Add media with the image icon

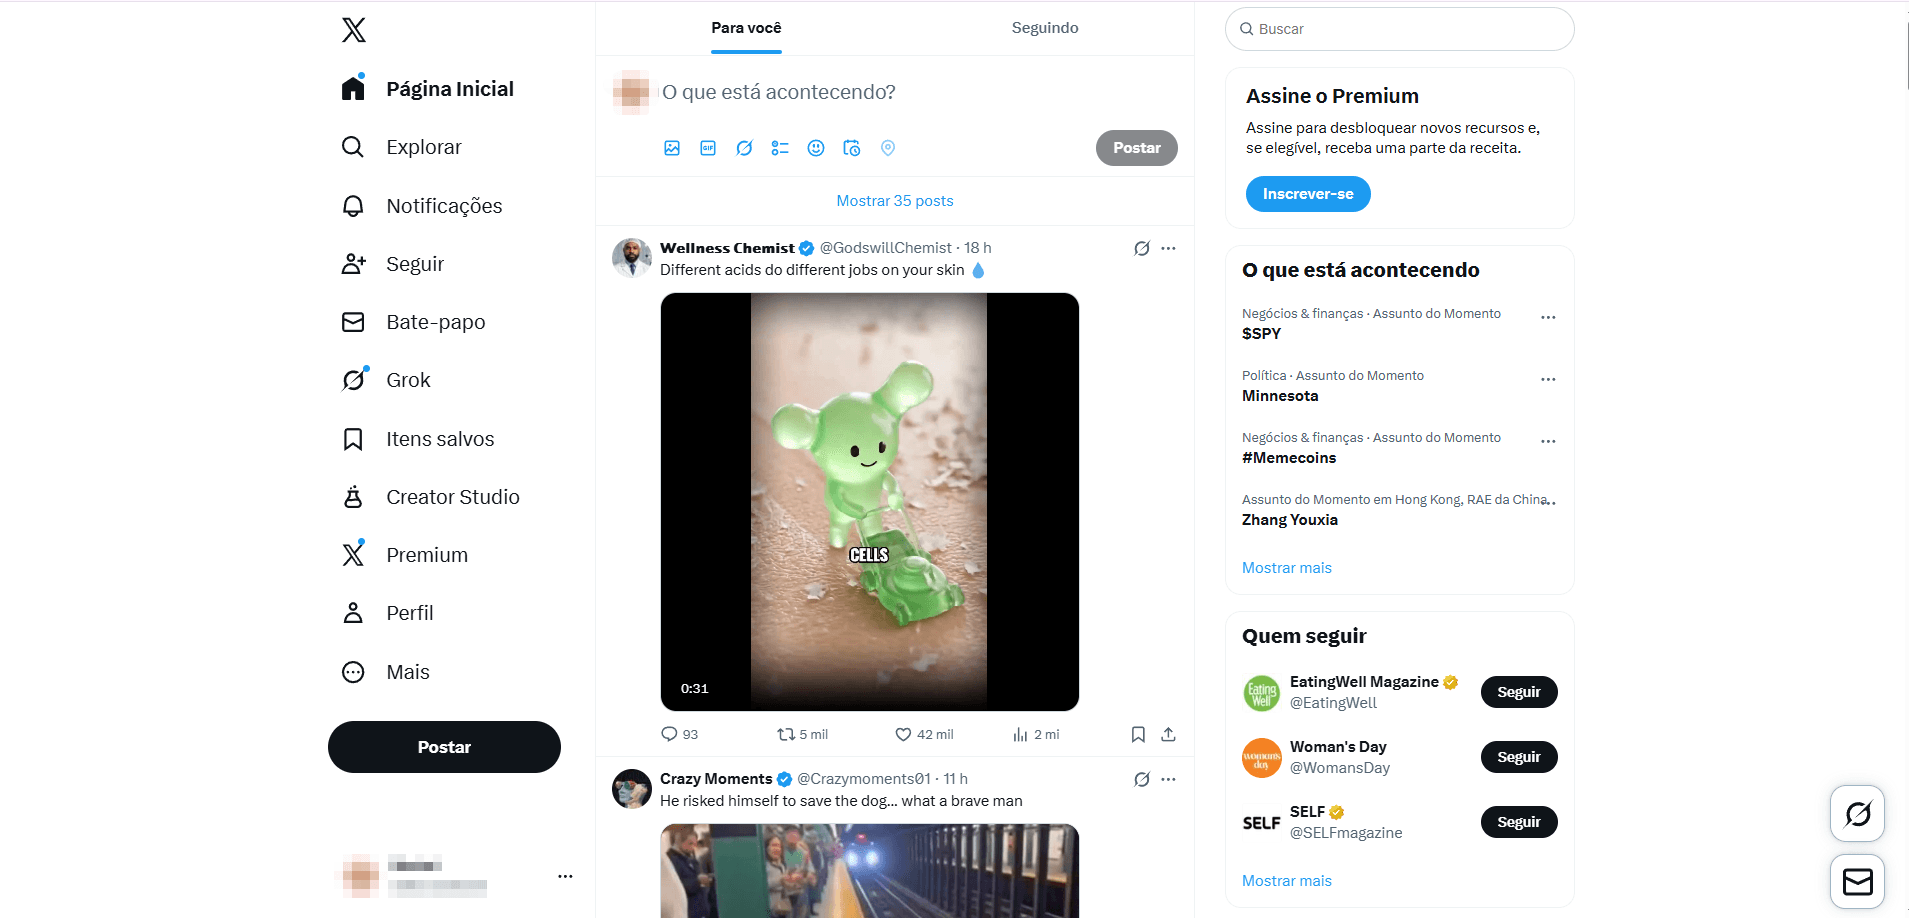pyautogui.click(x=672, y=148)
